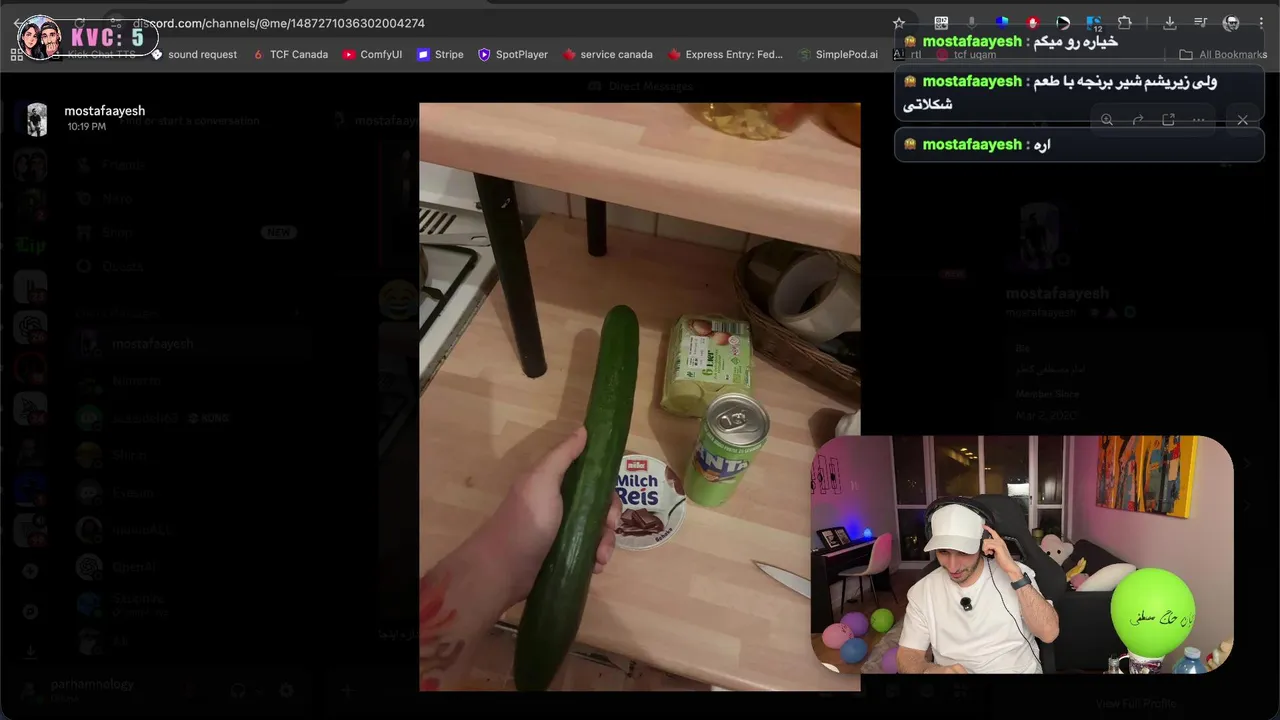Open the media control playlist icon

(1201, 23)
